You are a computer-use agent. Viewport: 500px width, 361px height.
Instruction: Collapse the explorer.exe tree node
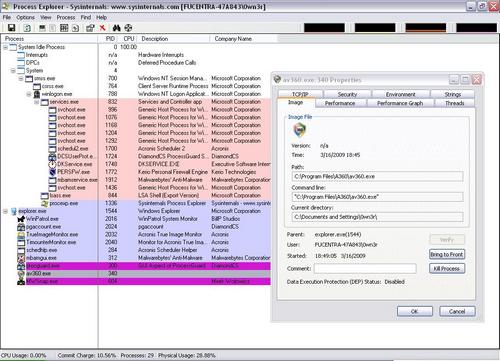[6, 211]
